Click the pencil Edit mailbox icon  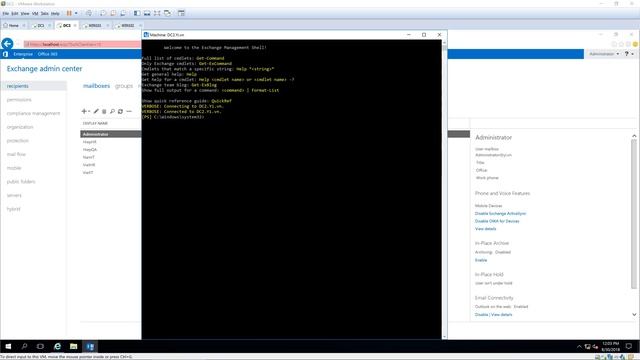click(x=96, y=111)
